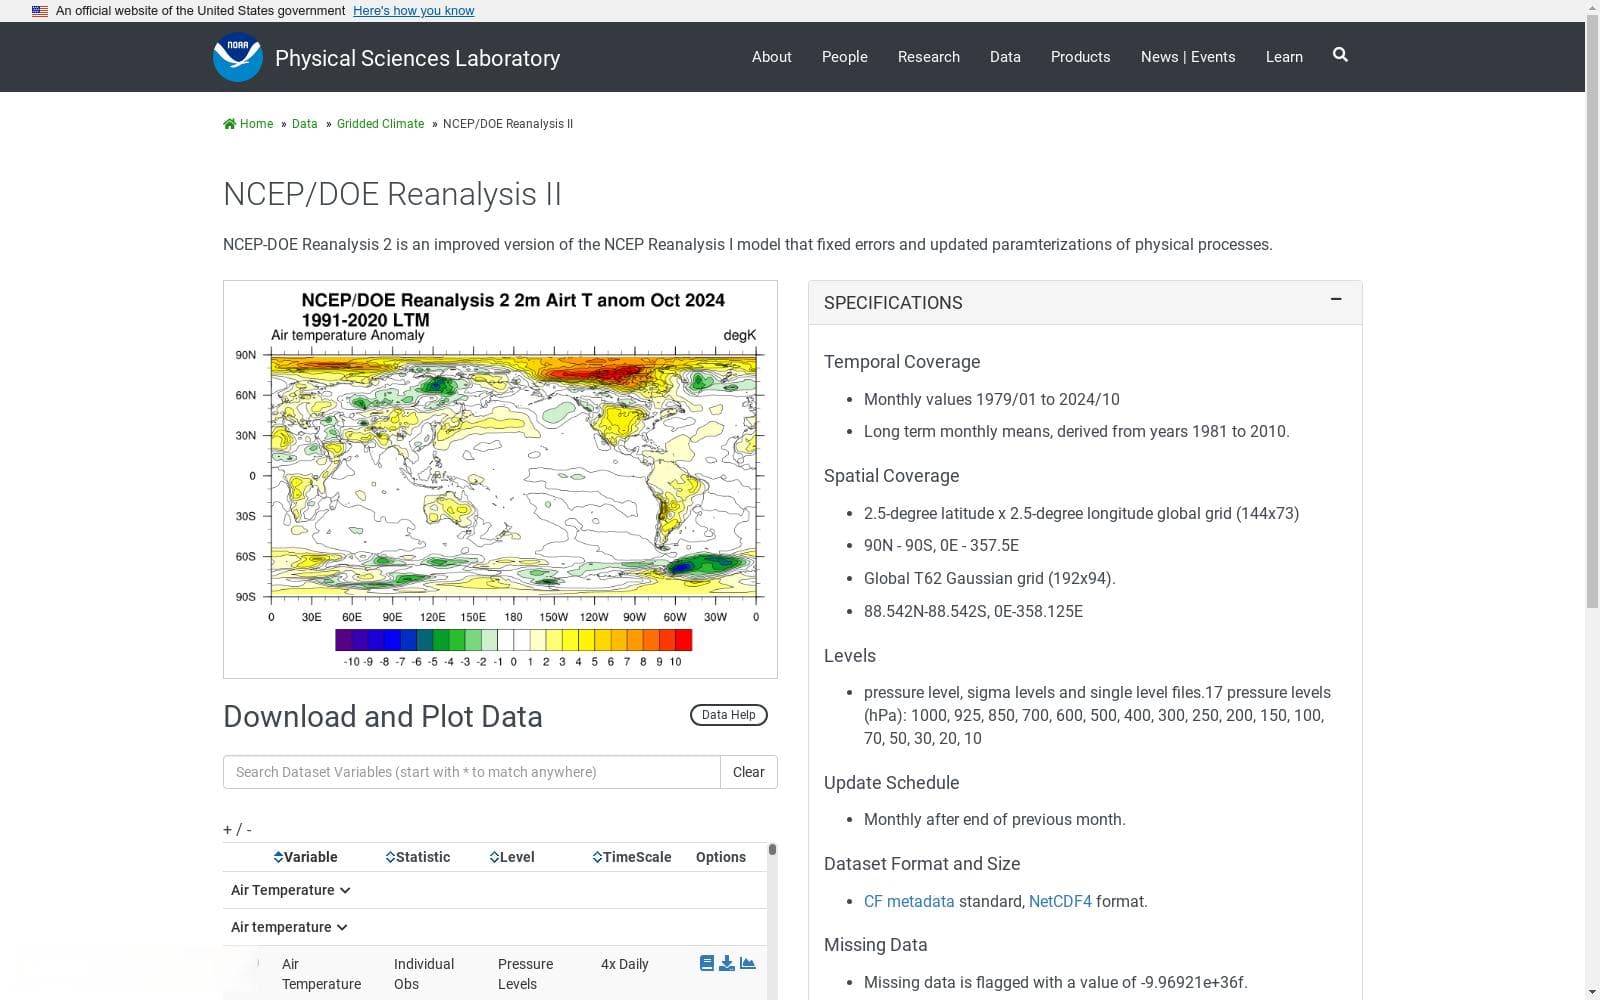Open the Products menu

1080,57
